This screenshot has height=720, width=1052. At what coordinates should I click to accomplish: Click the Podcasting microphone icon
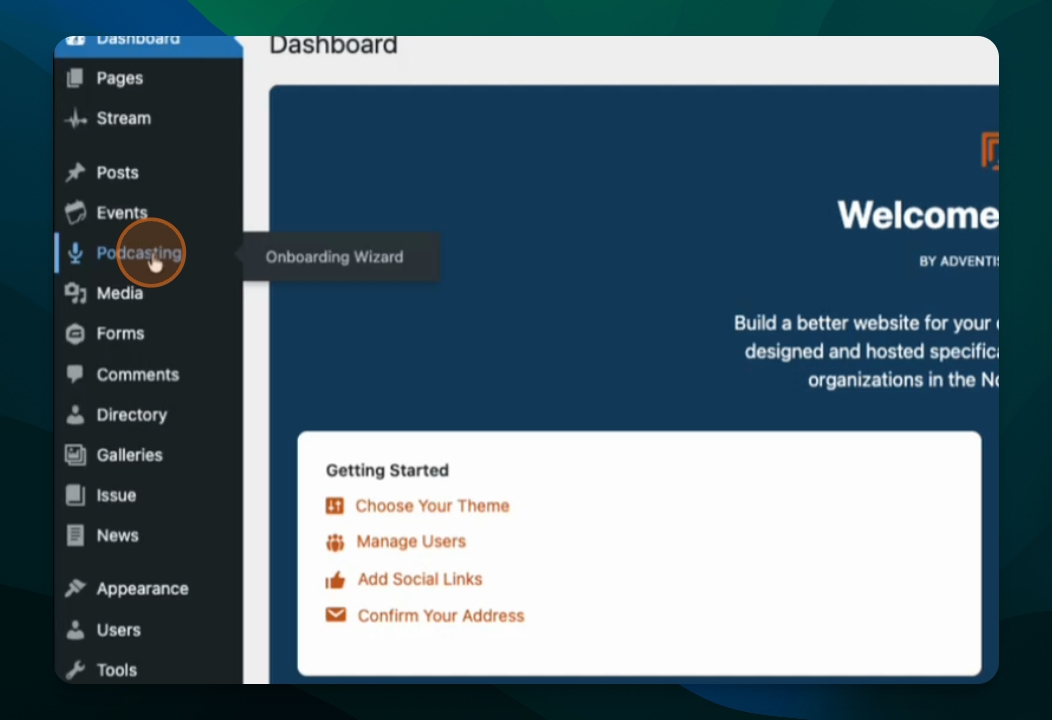point(75,253)
